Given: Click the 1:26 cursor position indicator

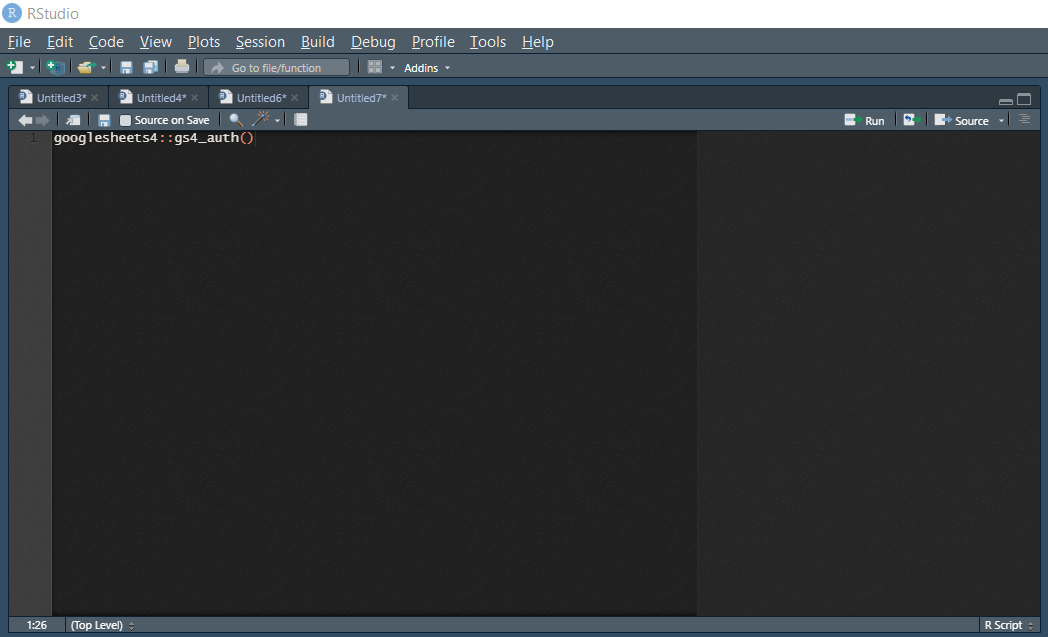Looking at the screenshot, I should [x=37, y=625].
